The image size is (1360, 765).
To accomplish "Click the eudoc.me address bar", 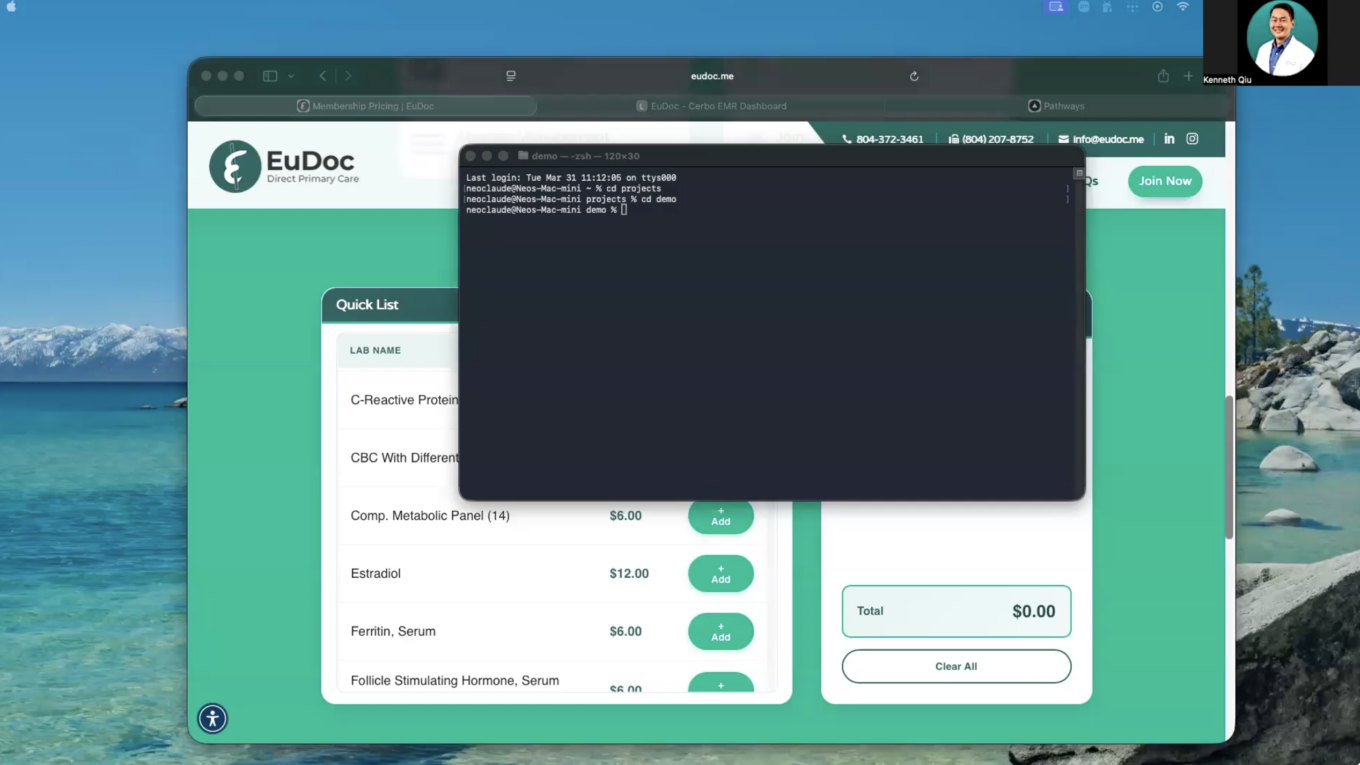I will 711,76.
